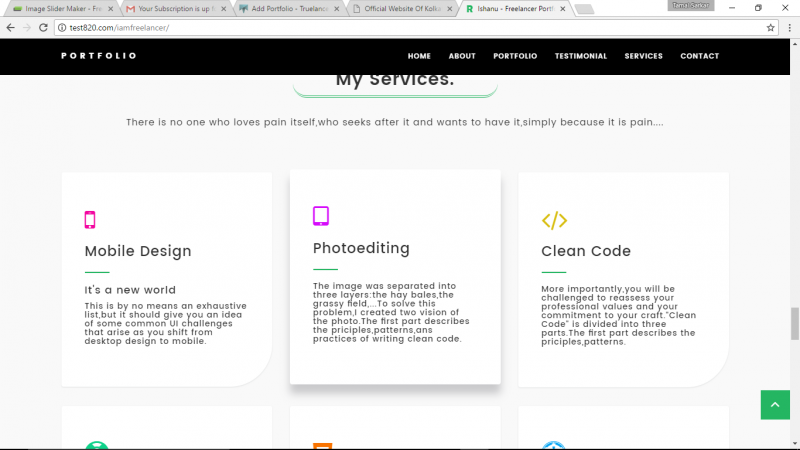Open the HOME navigation menu item
Viewport: 800px width, 450px height.
pos(419,56)
